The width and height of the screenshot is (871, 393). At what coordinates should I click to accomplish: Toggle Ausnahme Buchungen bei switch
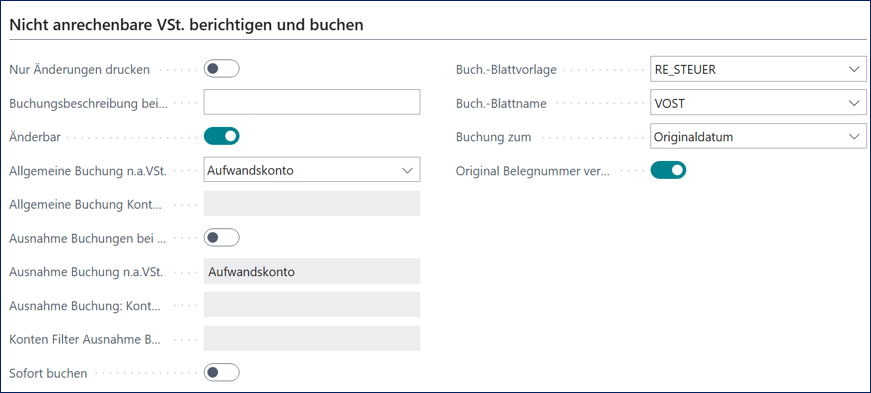pos(221,238)
